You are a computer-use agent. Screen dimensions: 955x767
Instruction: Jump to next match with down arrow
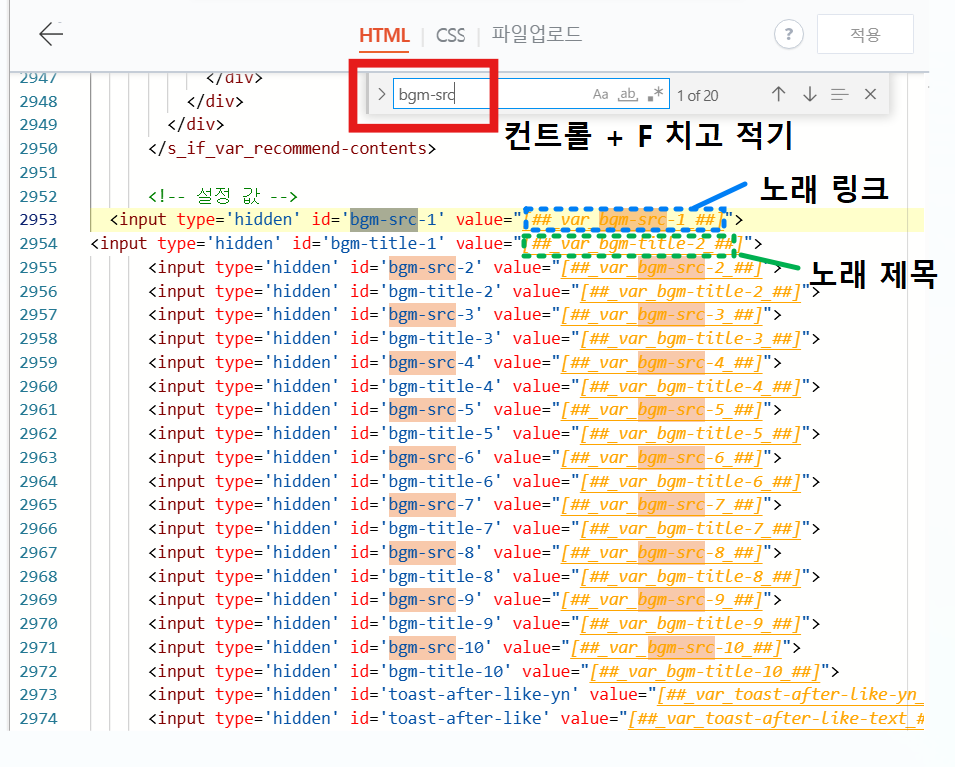(809, 94)
